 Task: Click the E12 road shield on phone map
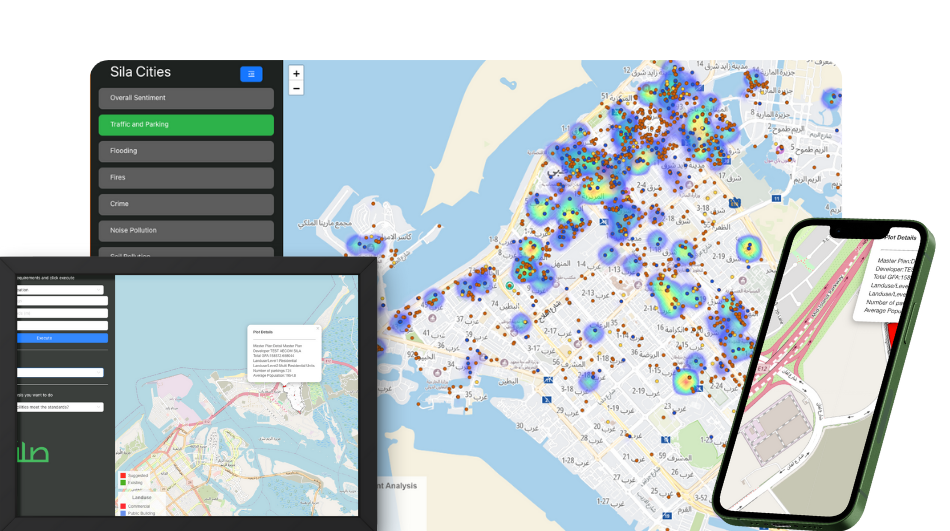pyautogui.click(x=762, y=369)
